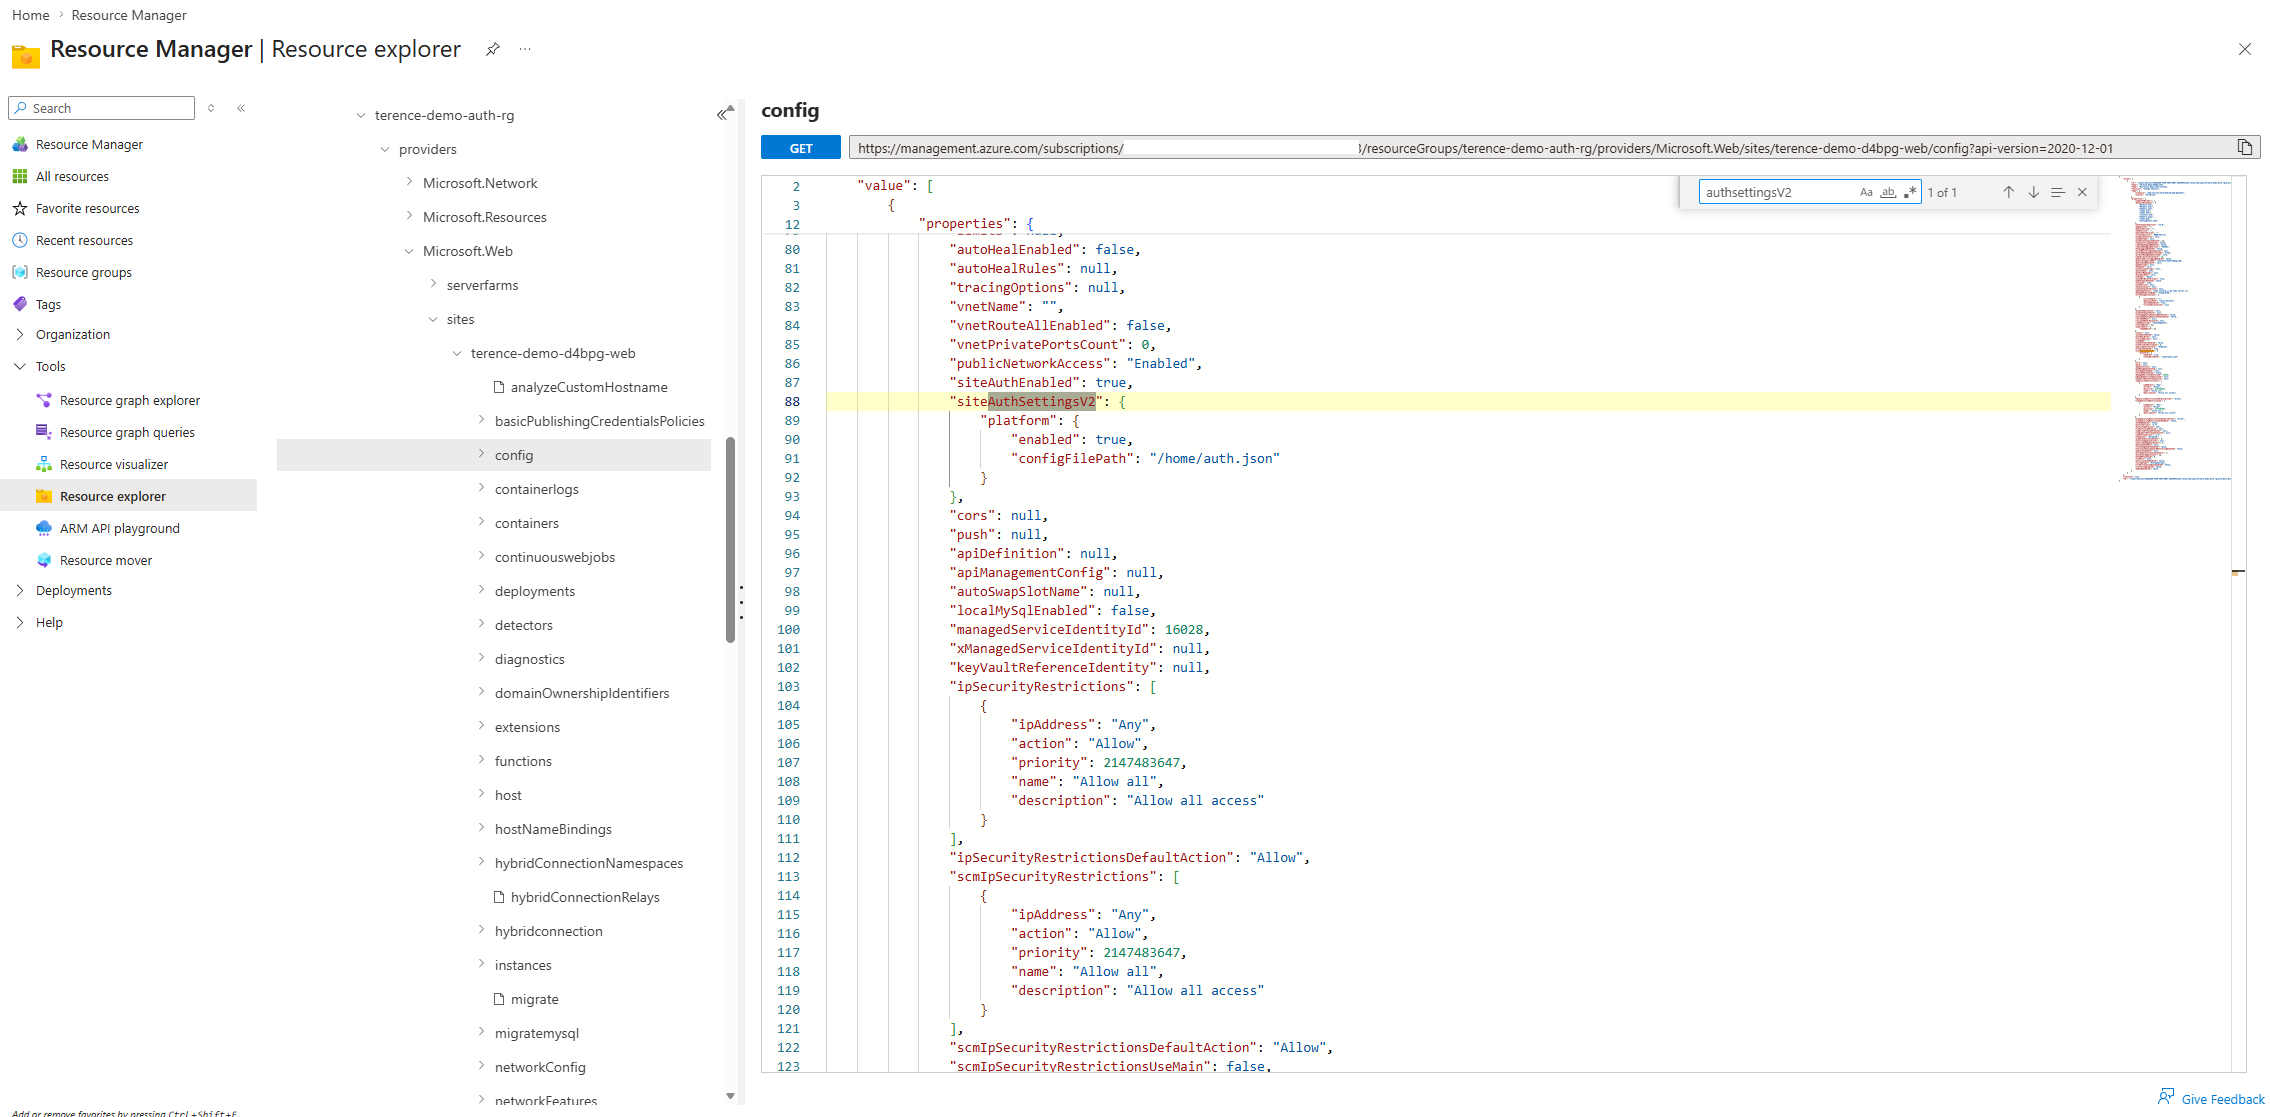Toggle Match Whole Word option
Image resolution: width=2270 pixels, height=1117 pixels.
1888,192
